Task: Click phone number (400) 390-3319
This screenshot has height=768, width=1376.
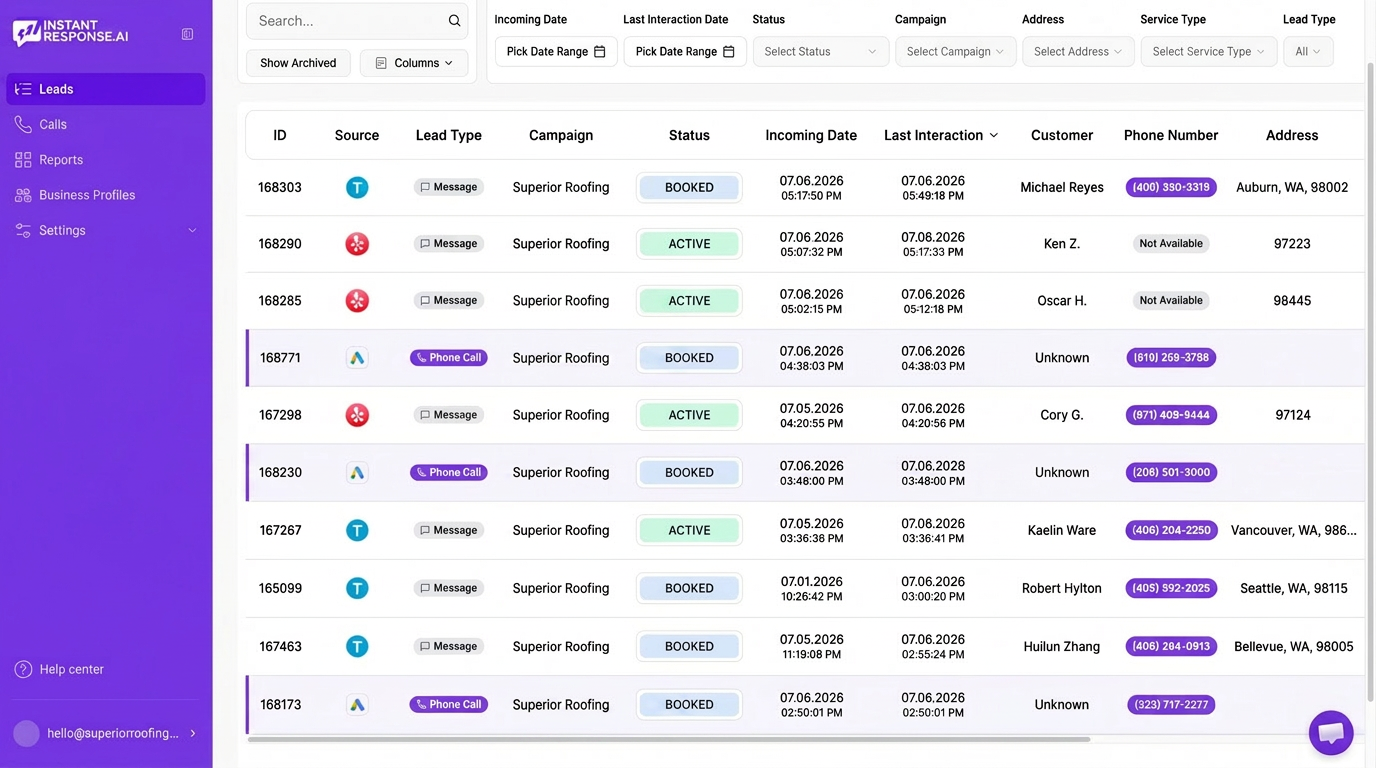Action: pyautogui.click(x=1171, y=187)
